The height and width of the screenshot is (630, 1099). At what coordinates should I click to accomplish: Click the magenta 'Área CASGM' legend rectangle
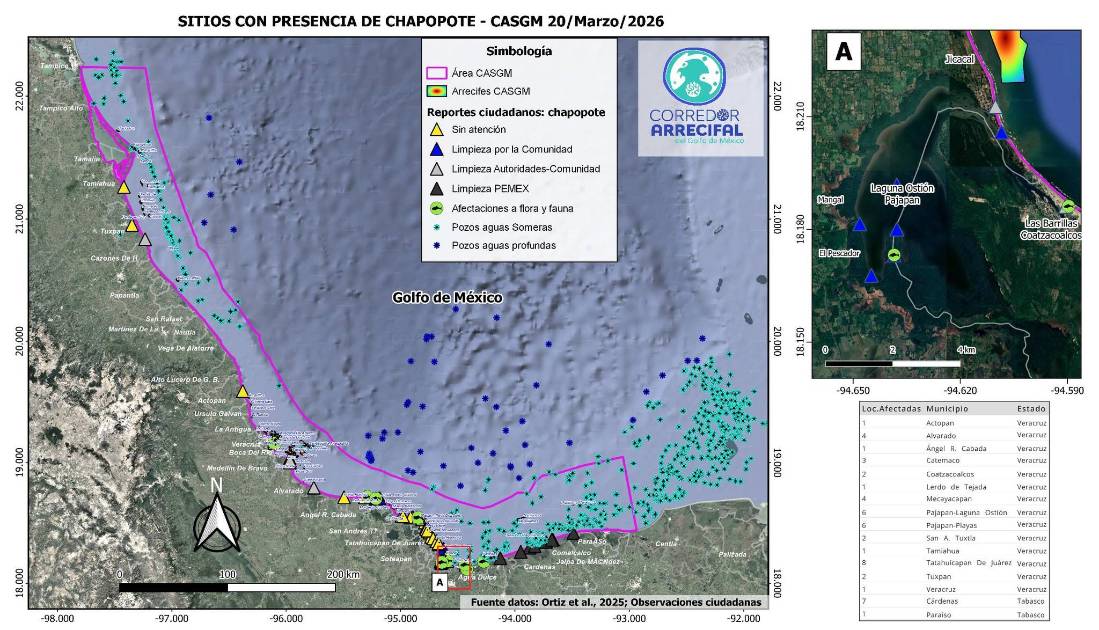pos(436,73)
